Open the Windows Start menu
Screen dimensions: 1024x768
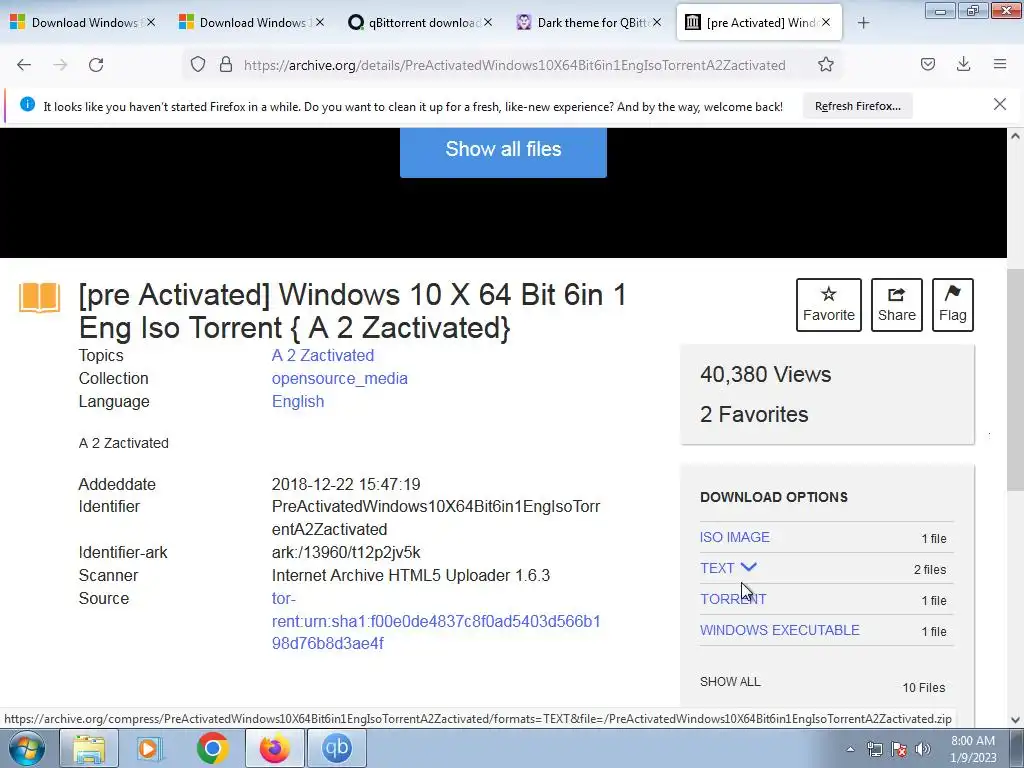click(26, 748)
